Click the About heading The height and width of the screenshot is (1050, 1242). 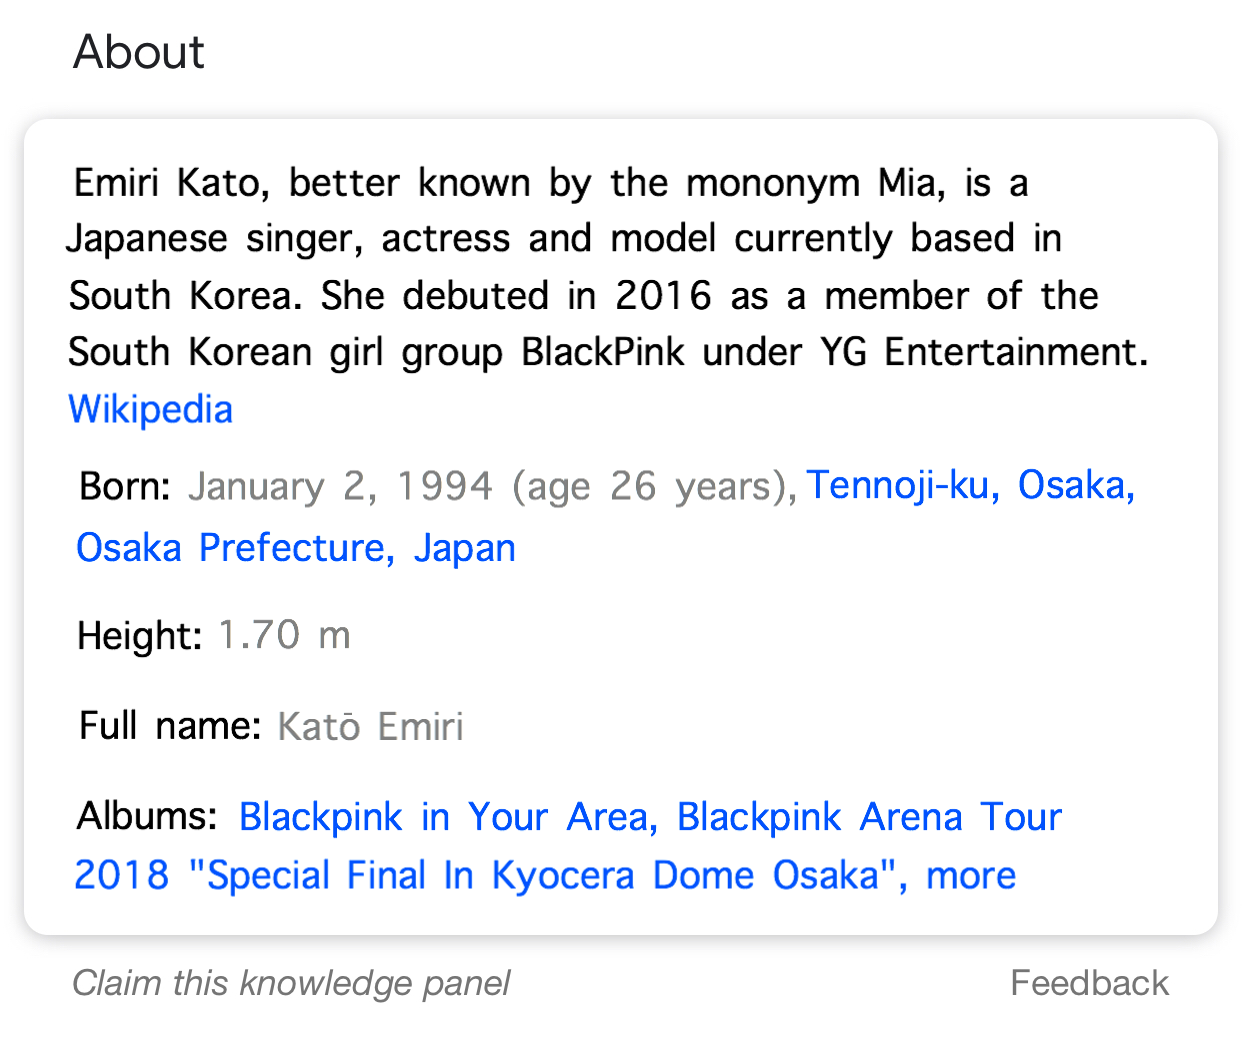[139, 52]
